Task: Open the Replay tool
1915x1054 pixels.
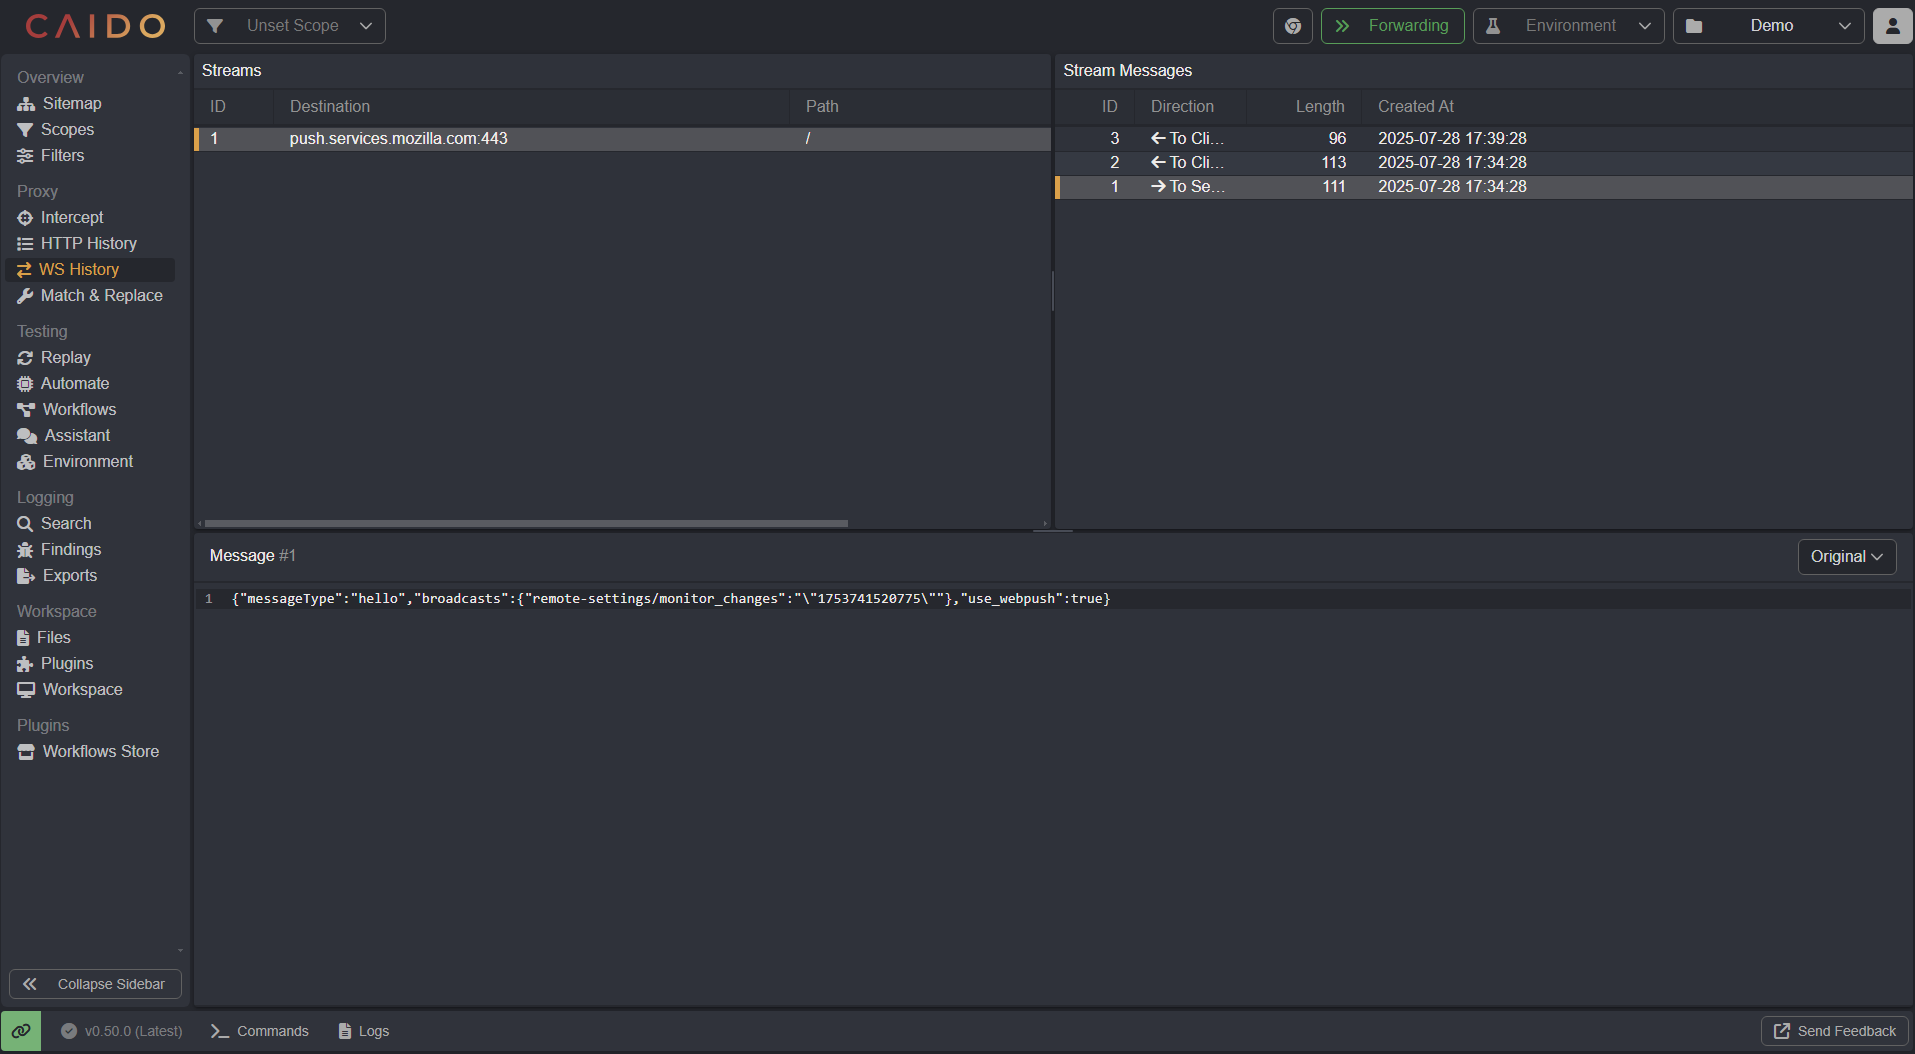Action: click(x=64, y=357)
